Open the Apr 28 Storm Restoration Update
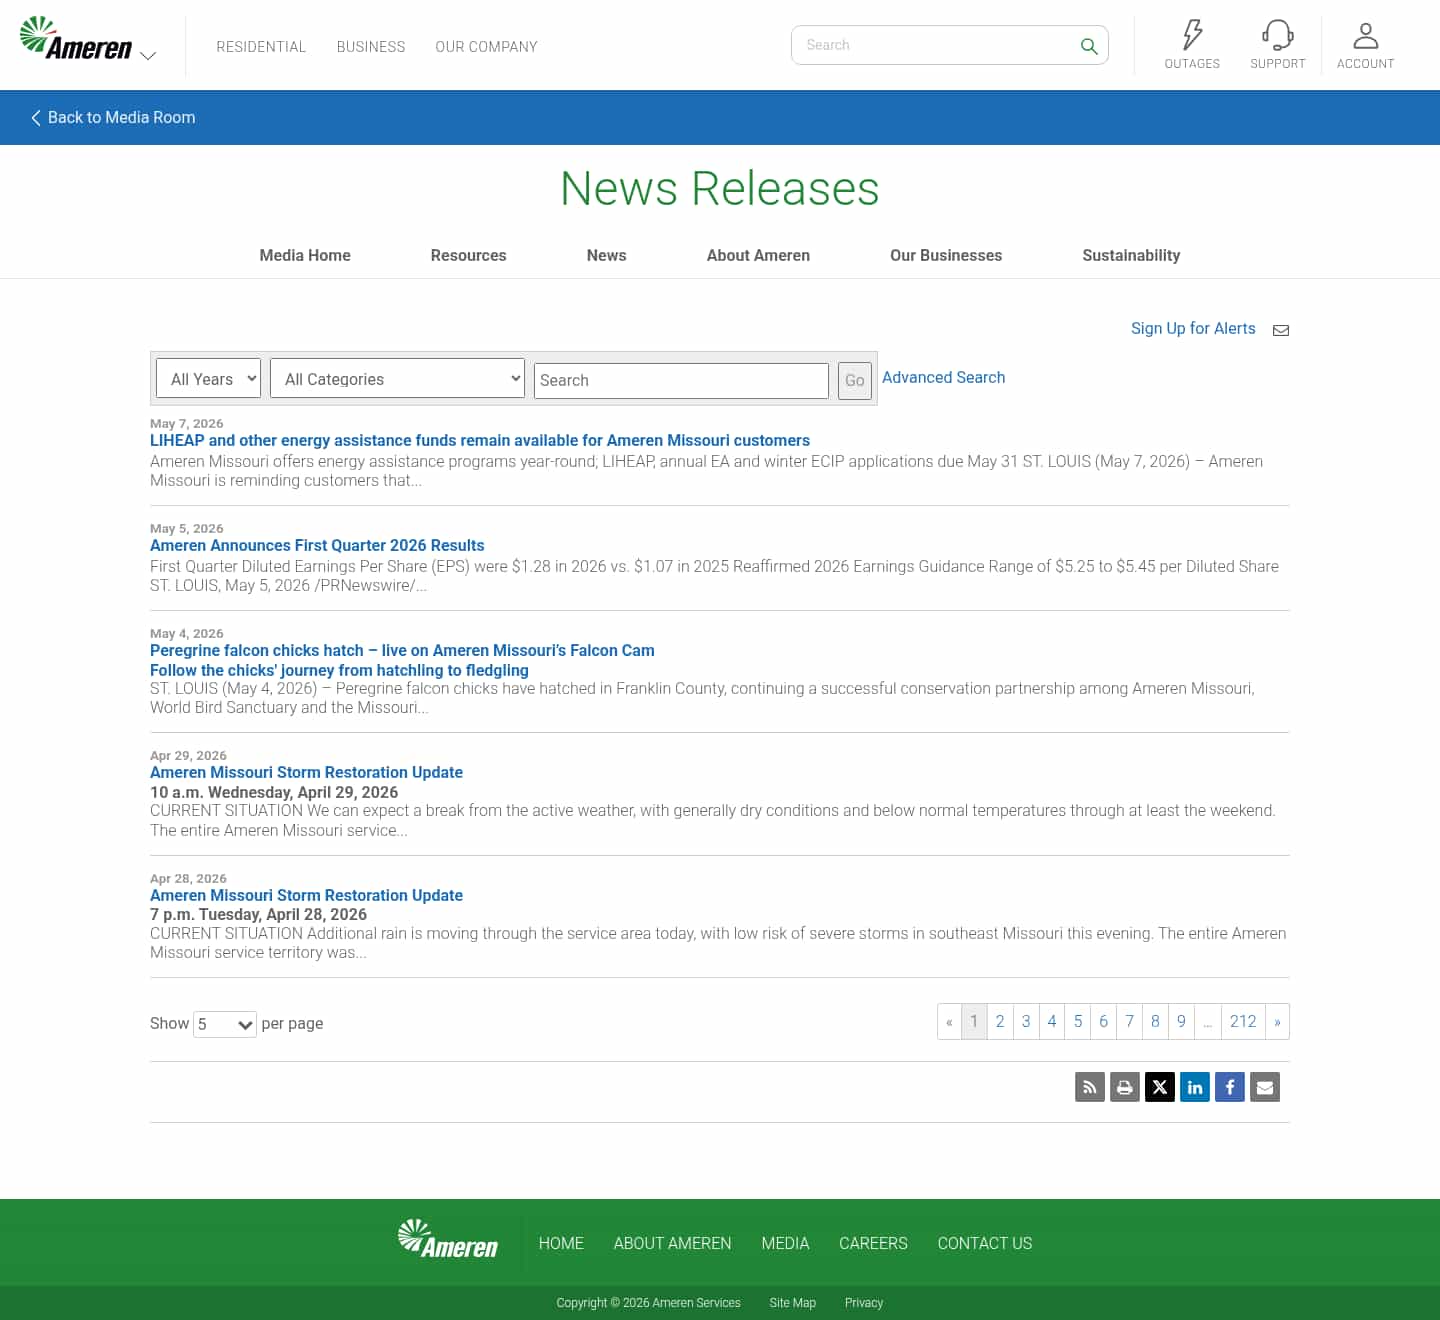The height and width of the screenshot is (1320, 1440). pyautogui.click(x=306, y=896)
